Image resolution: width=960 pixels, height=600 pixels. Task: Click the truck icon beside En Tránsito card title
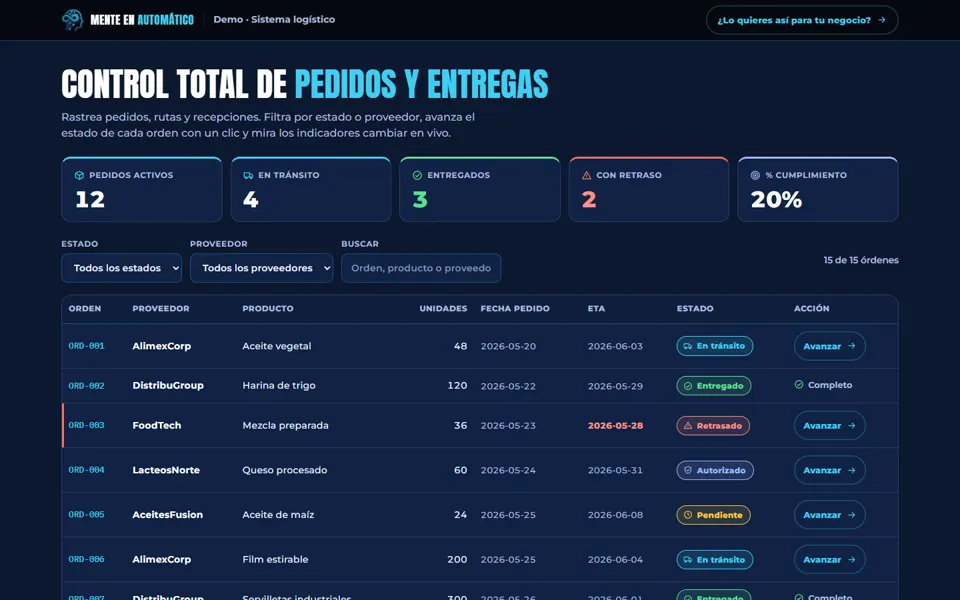coord(248,175)
